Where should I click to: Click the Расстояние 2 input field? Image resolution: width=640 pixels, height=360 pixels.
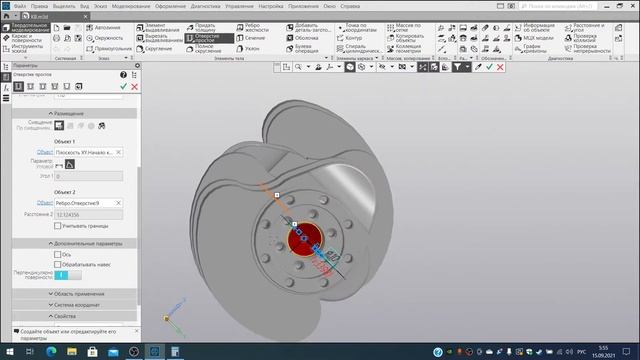point(88,215)
